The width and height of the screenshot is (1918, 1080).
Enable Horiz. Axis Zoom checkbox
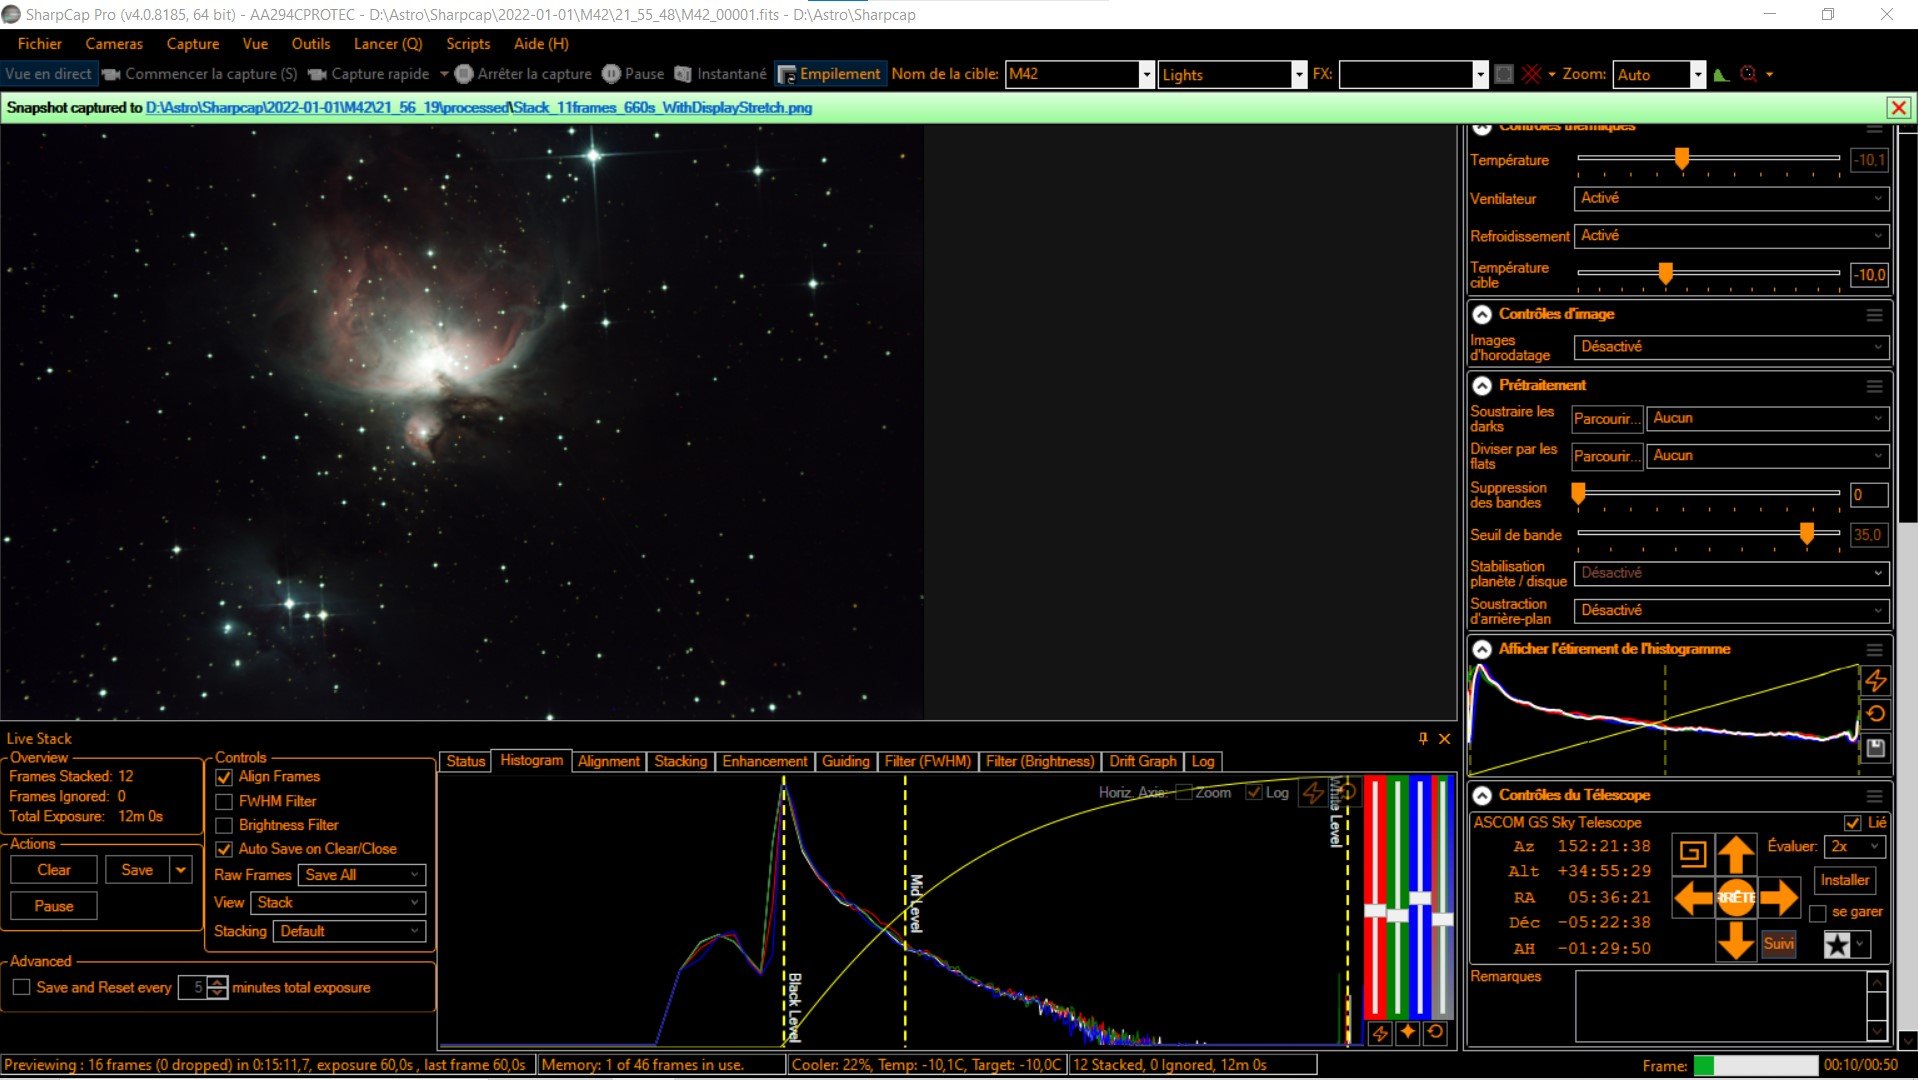click(x=1184, y=793)
